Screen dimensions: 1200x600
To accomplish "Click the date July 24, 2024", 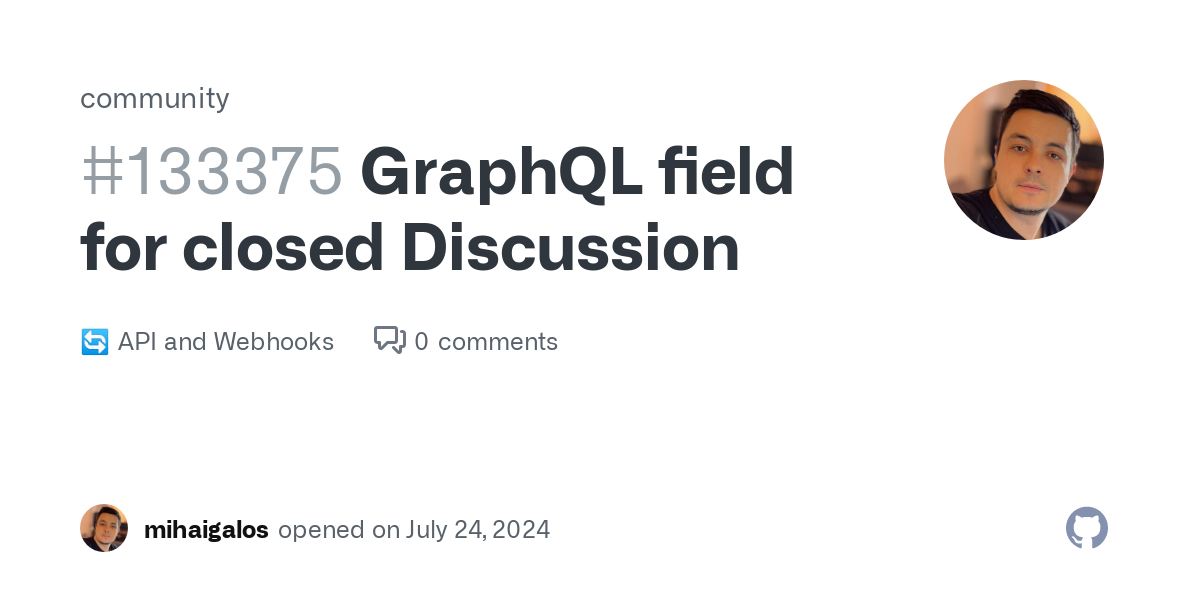I will (x=478, y=530).
